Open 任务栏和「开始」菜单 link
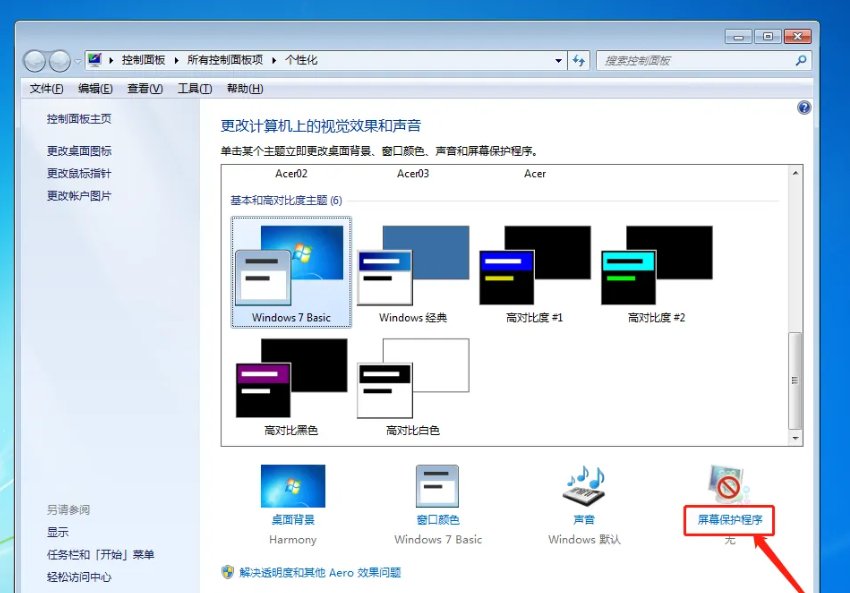 click(x=101, y=555)
